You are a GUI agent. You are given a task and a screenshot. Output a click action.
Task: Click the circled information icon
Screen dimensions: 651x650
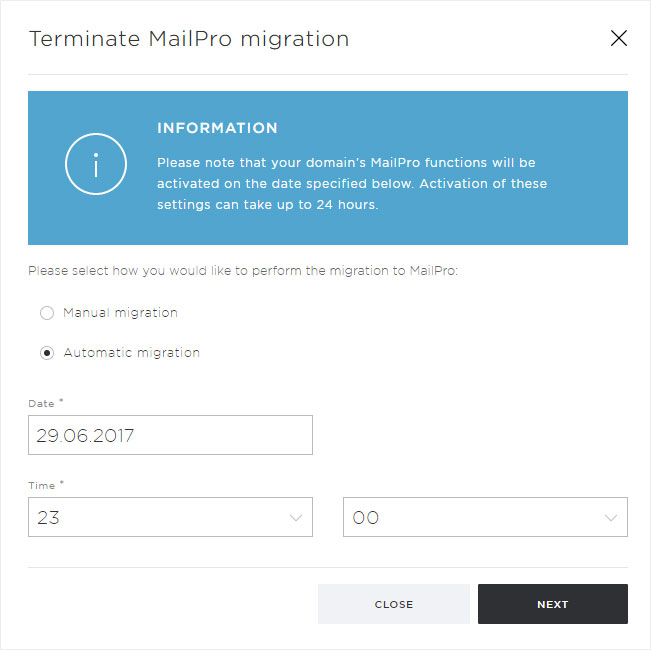pos(96,164)
